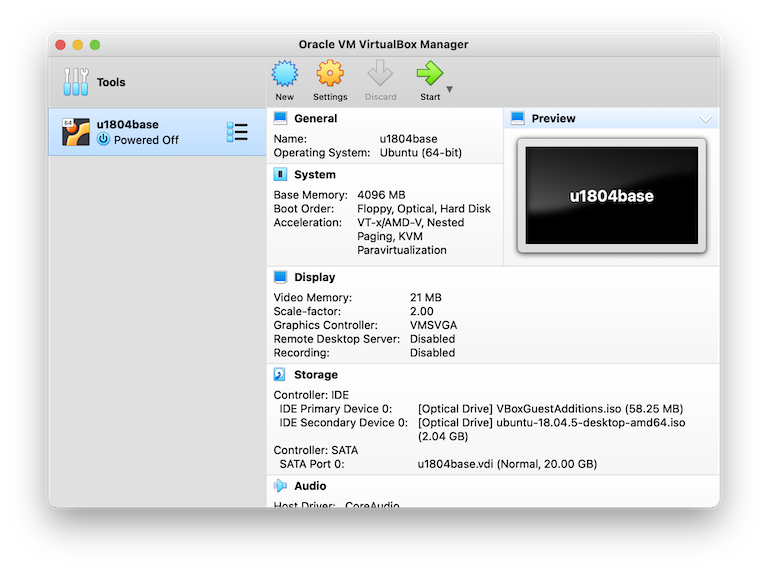Open the System section header
The image size is (768, 571).
(315, 175)
